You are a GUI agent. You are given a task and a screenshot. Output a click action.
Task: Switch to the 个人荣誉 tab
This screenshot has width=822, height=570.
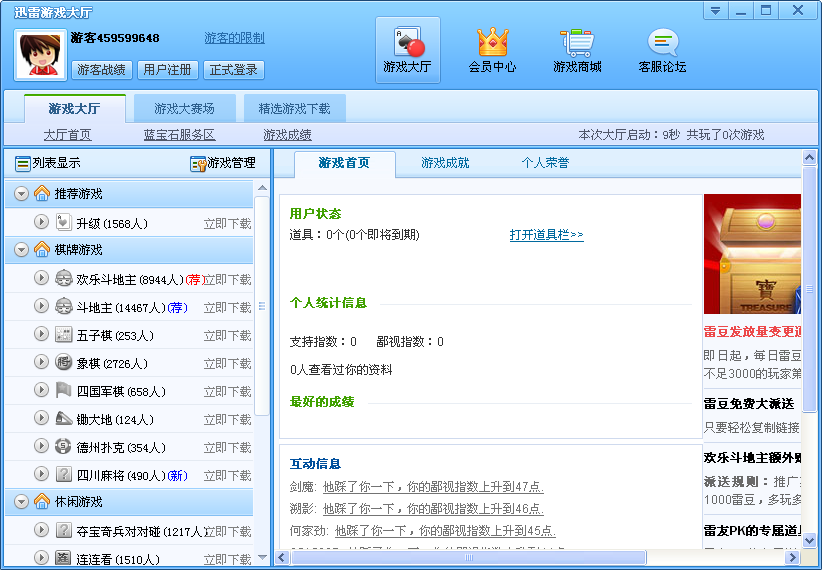(x=544, y=163)
